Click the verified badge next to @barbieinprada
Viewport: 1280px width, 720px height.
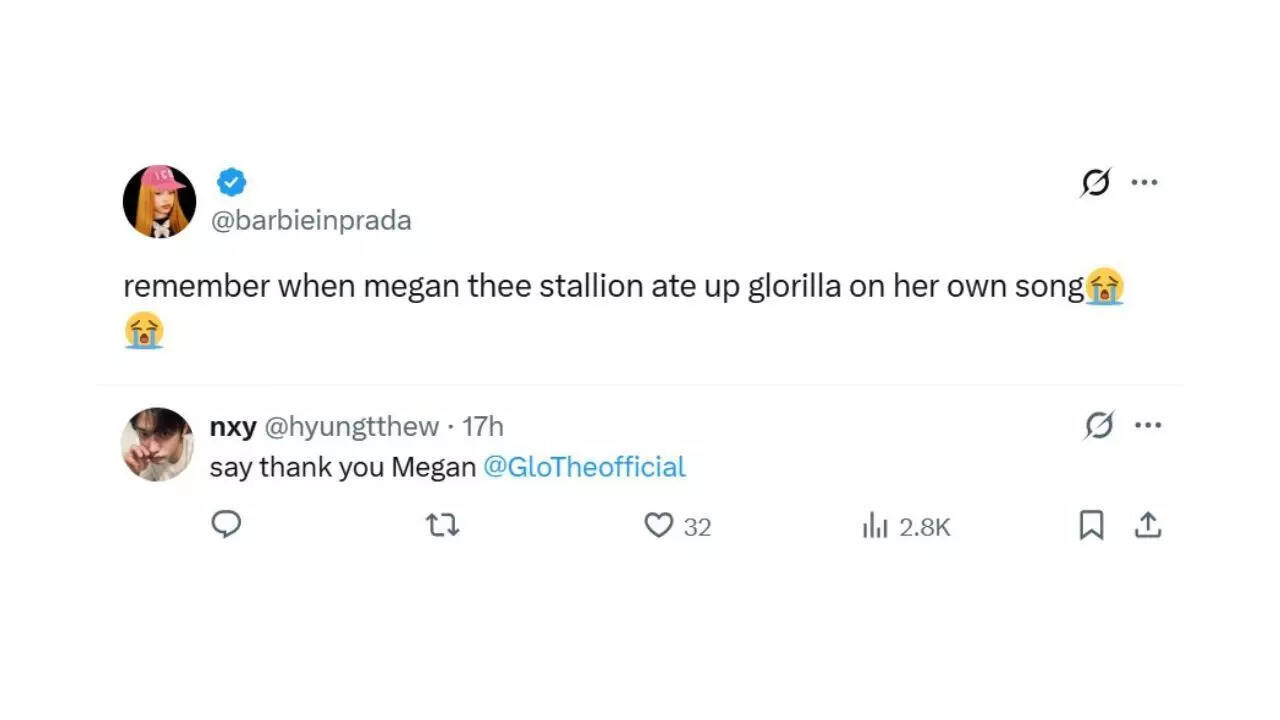231,181
